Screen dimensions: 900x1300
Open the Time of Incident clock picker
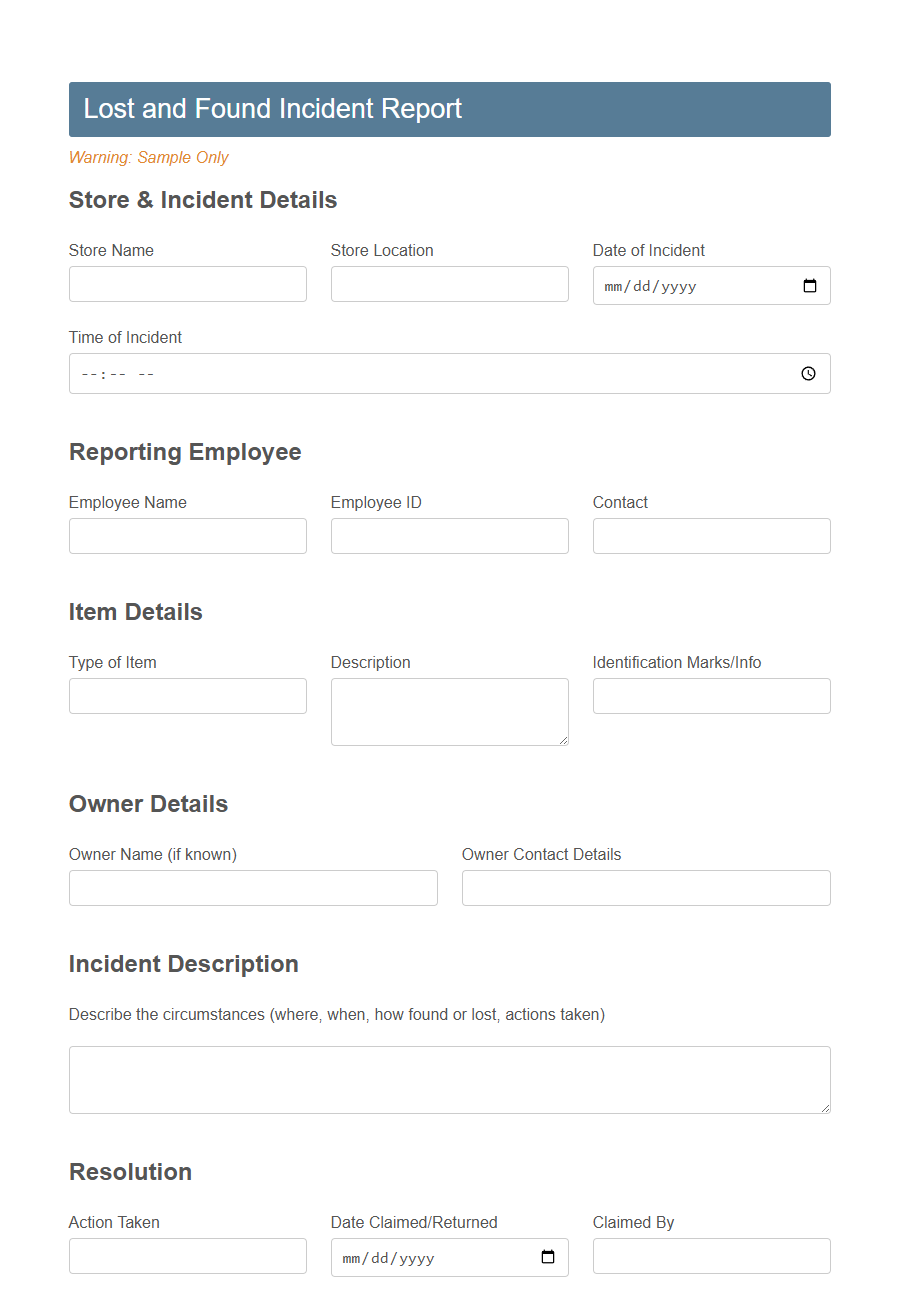808,373
